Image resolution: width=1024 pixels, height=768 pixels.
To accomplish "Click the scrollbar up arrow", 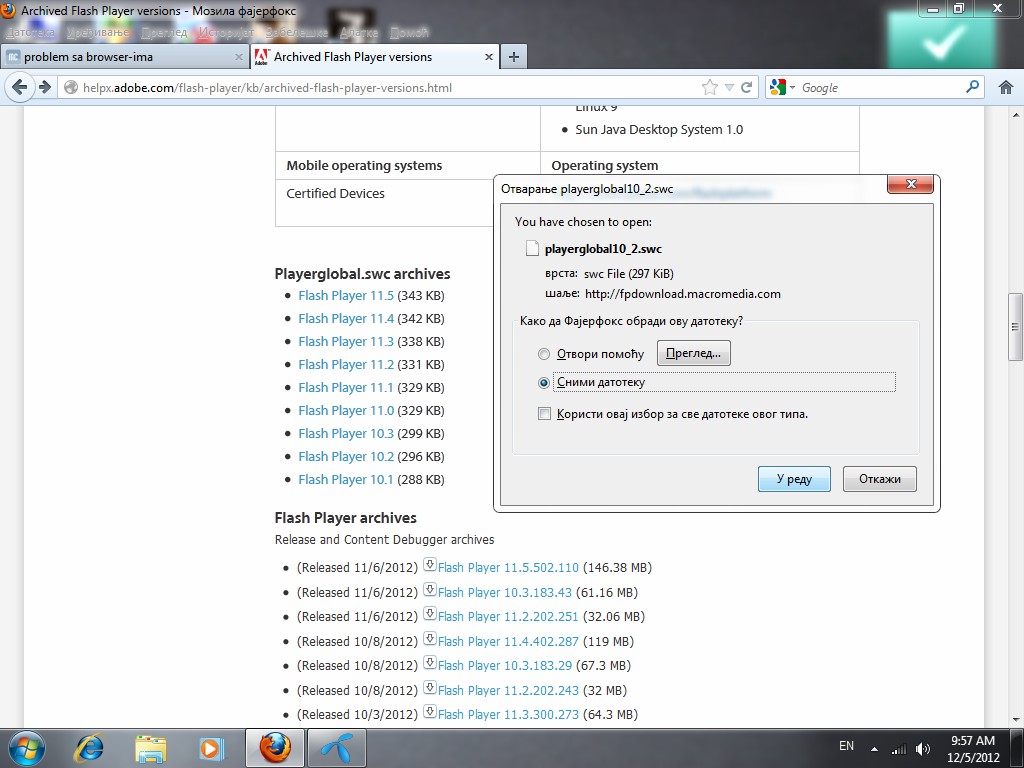I will pyautogui.click(x=1016, y=115).
